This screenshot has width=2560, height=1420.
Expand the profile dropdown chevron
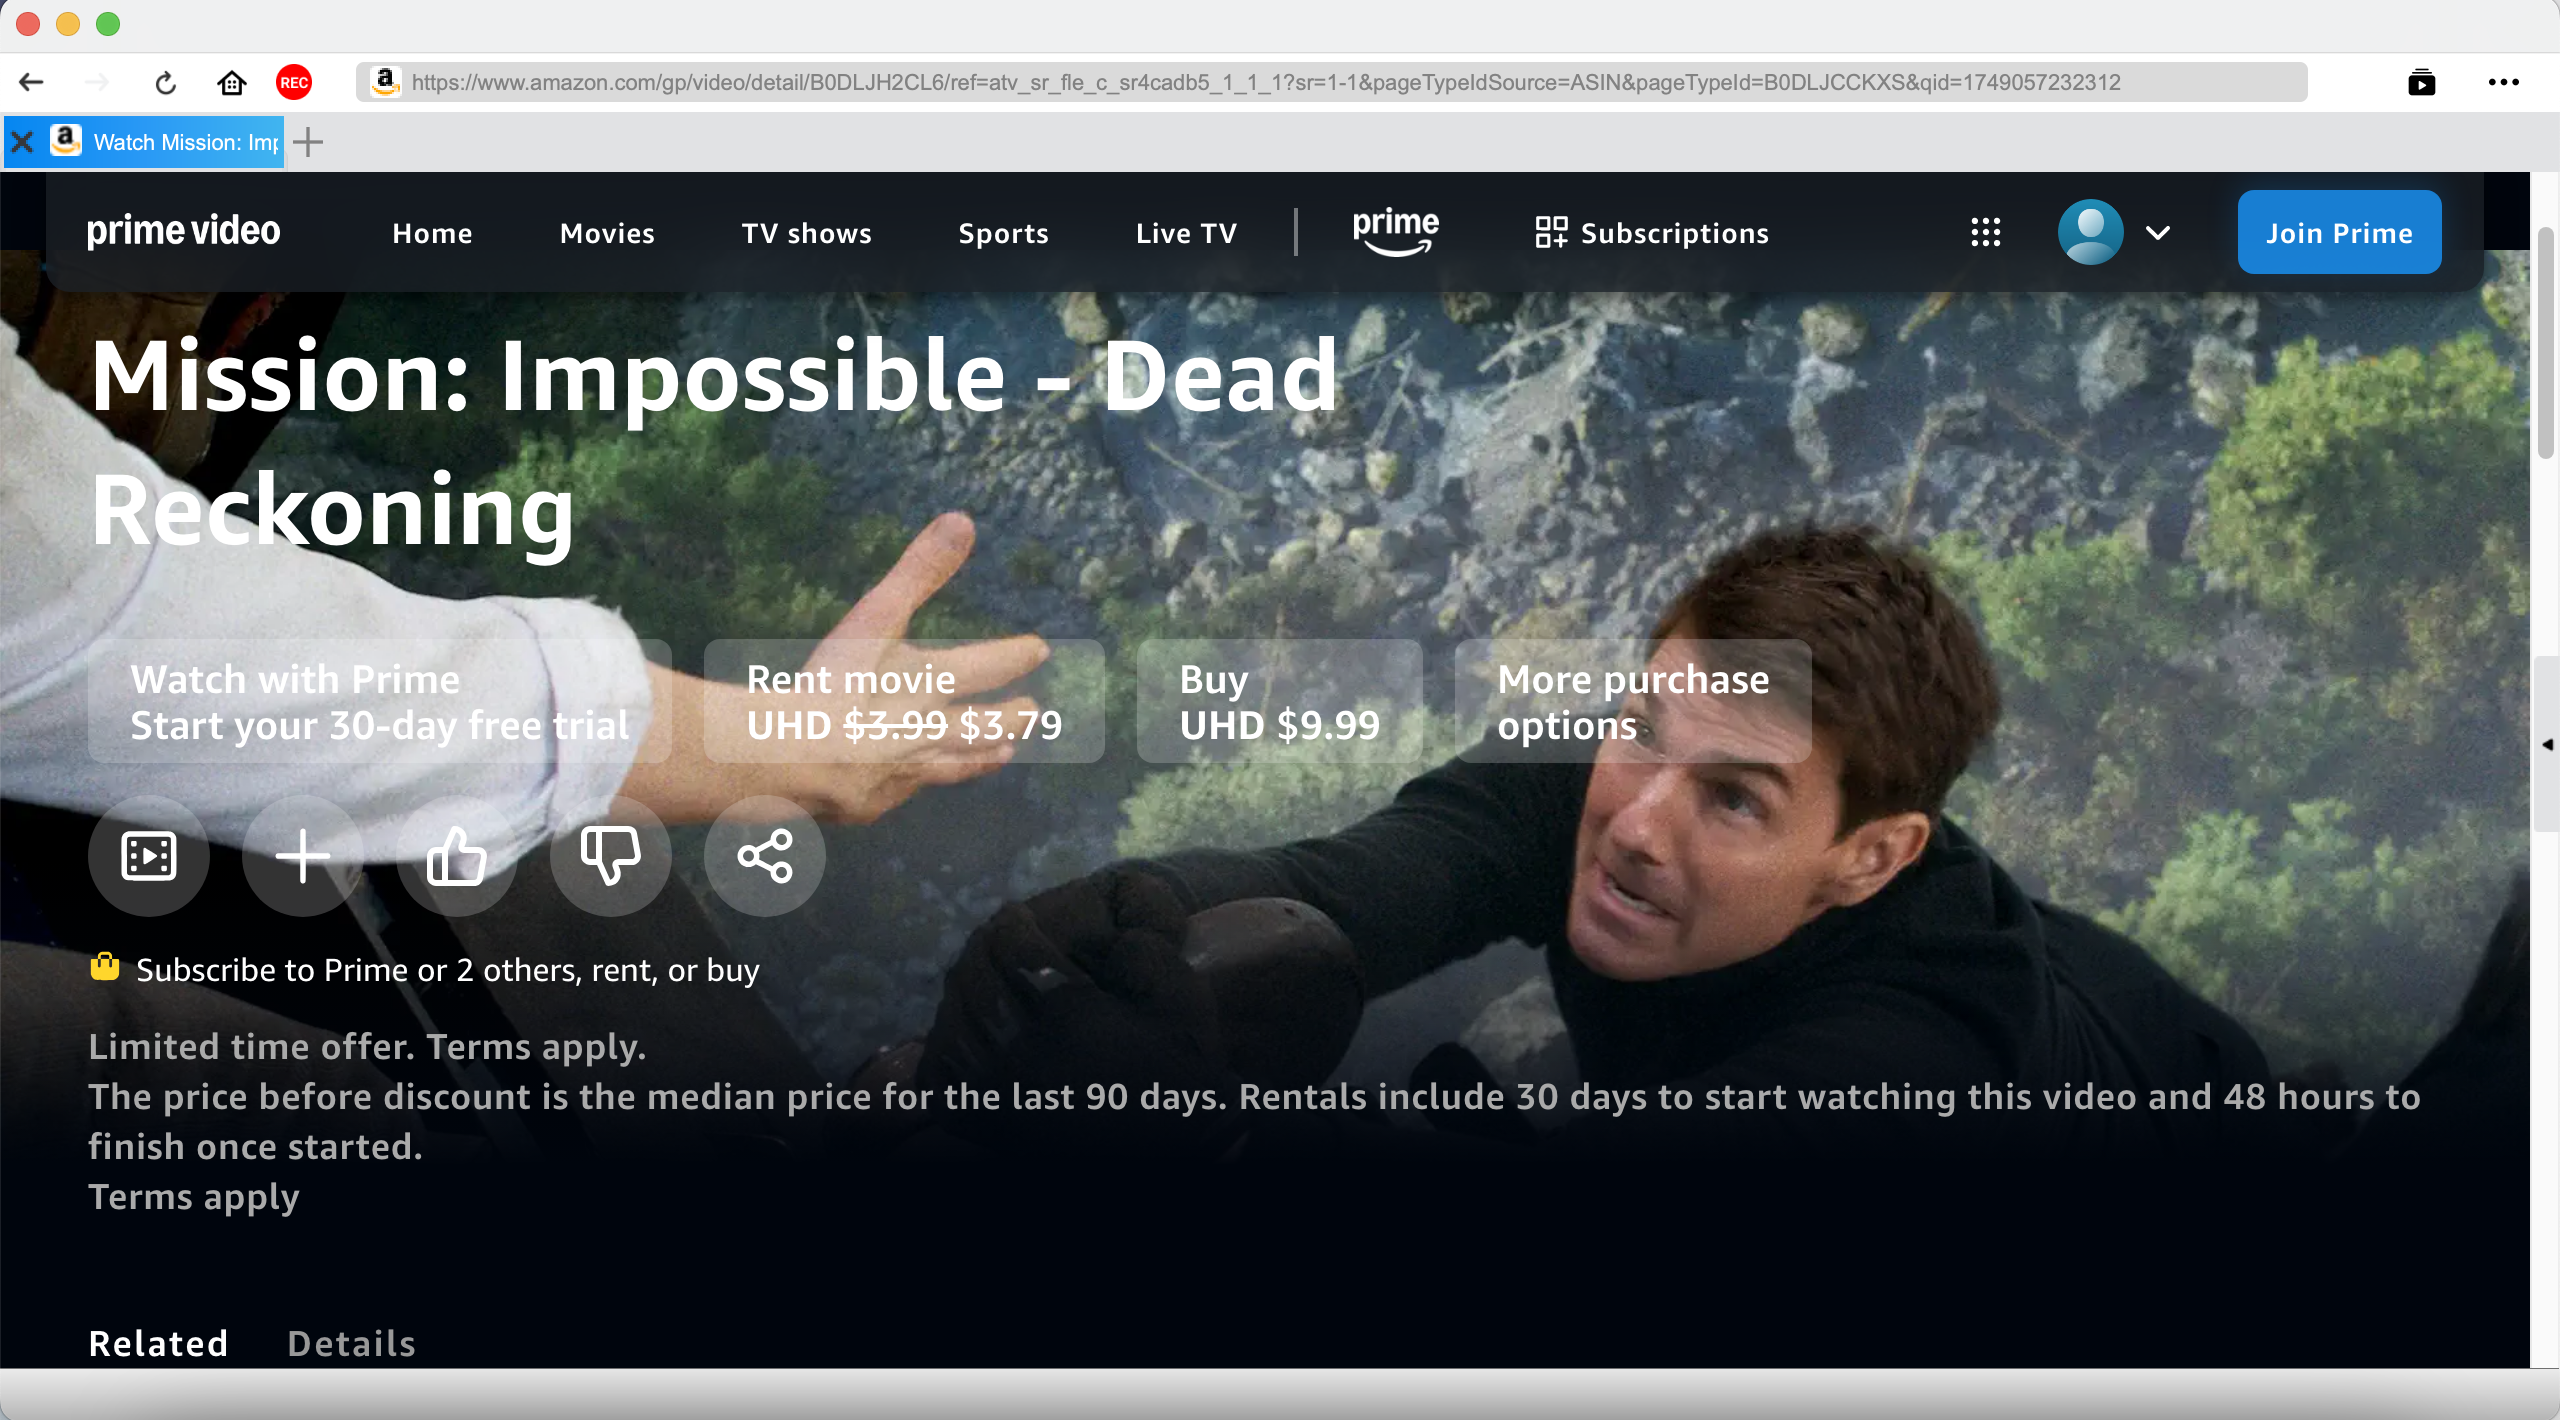tap(2158, 233)
